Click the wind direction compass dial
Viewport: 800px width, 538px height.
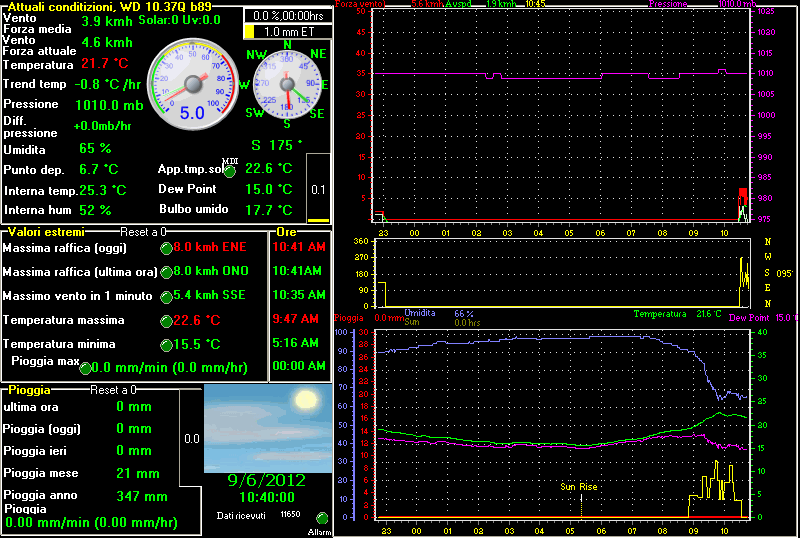pyautogui.click(x=287, y=84)
